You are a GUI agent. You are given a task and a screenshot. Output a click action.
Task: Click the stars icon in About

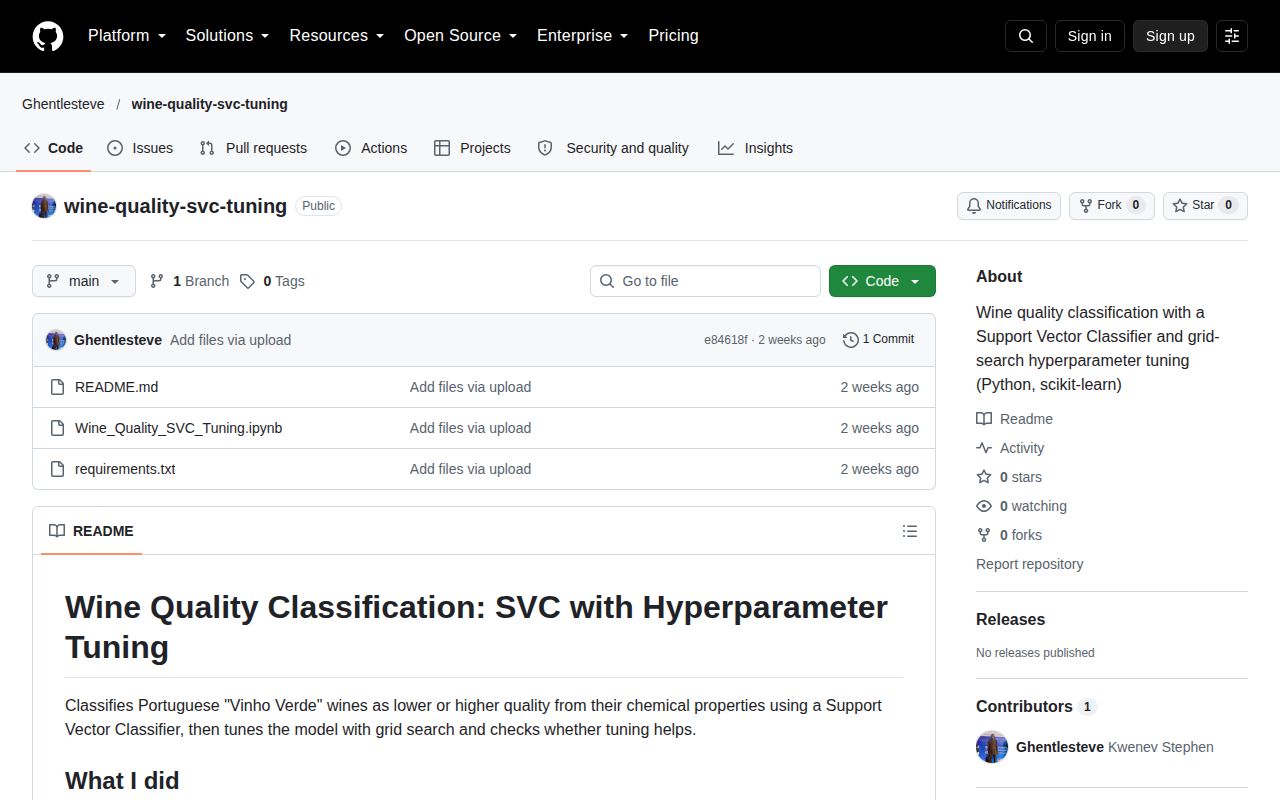coord(984,477)
